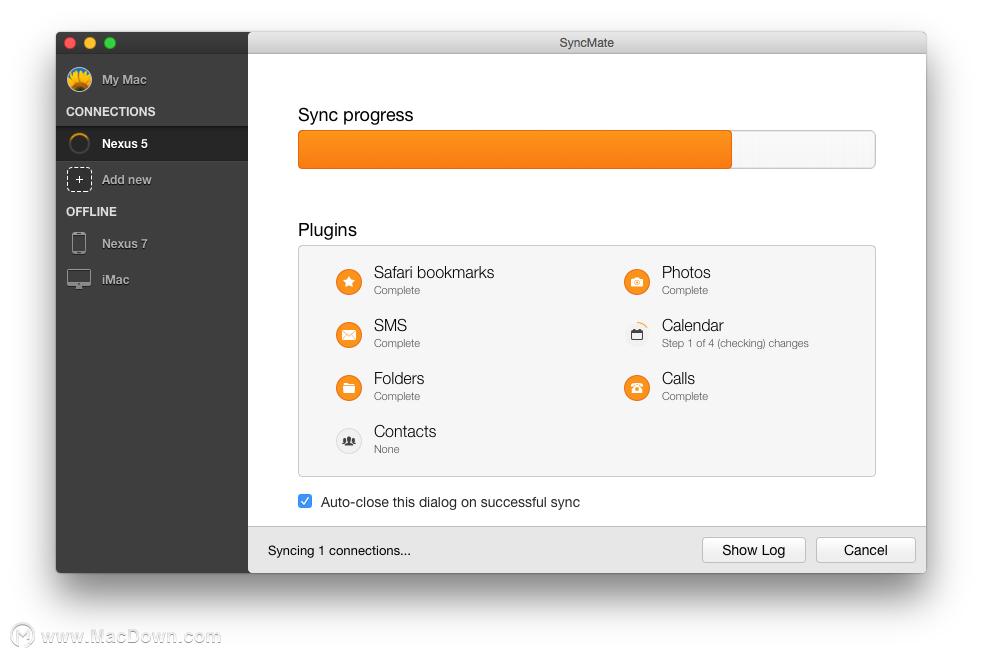Select the Nexus 5 connection

click(x=152, y=143)
